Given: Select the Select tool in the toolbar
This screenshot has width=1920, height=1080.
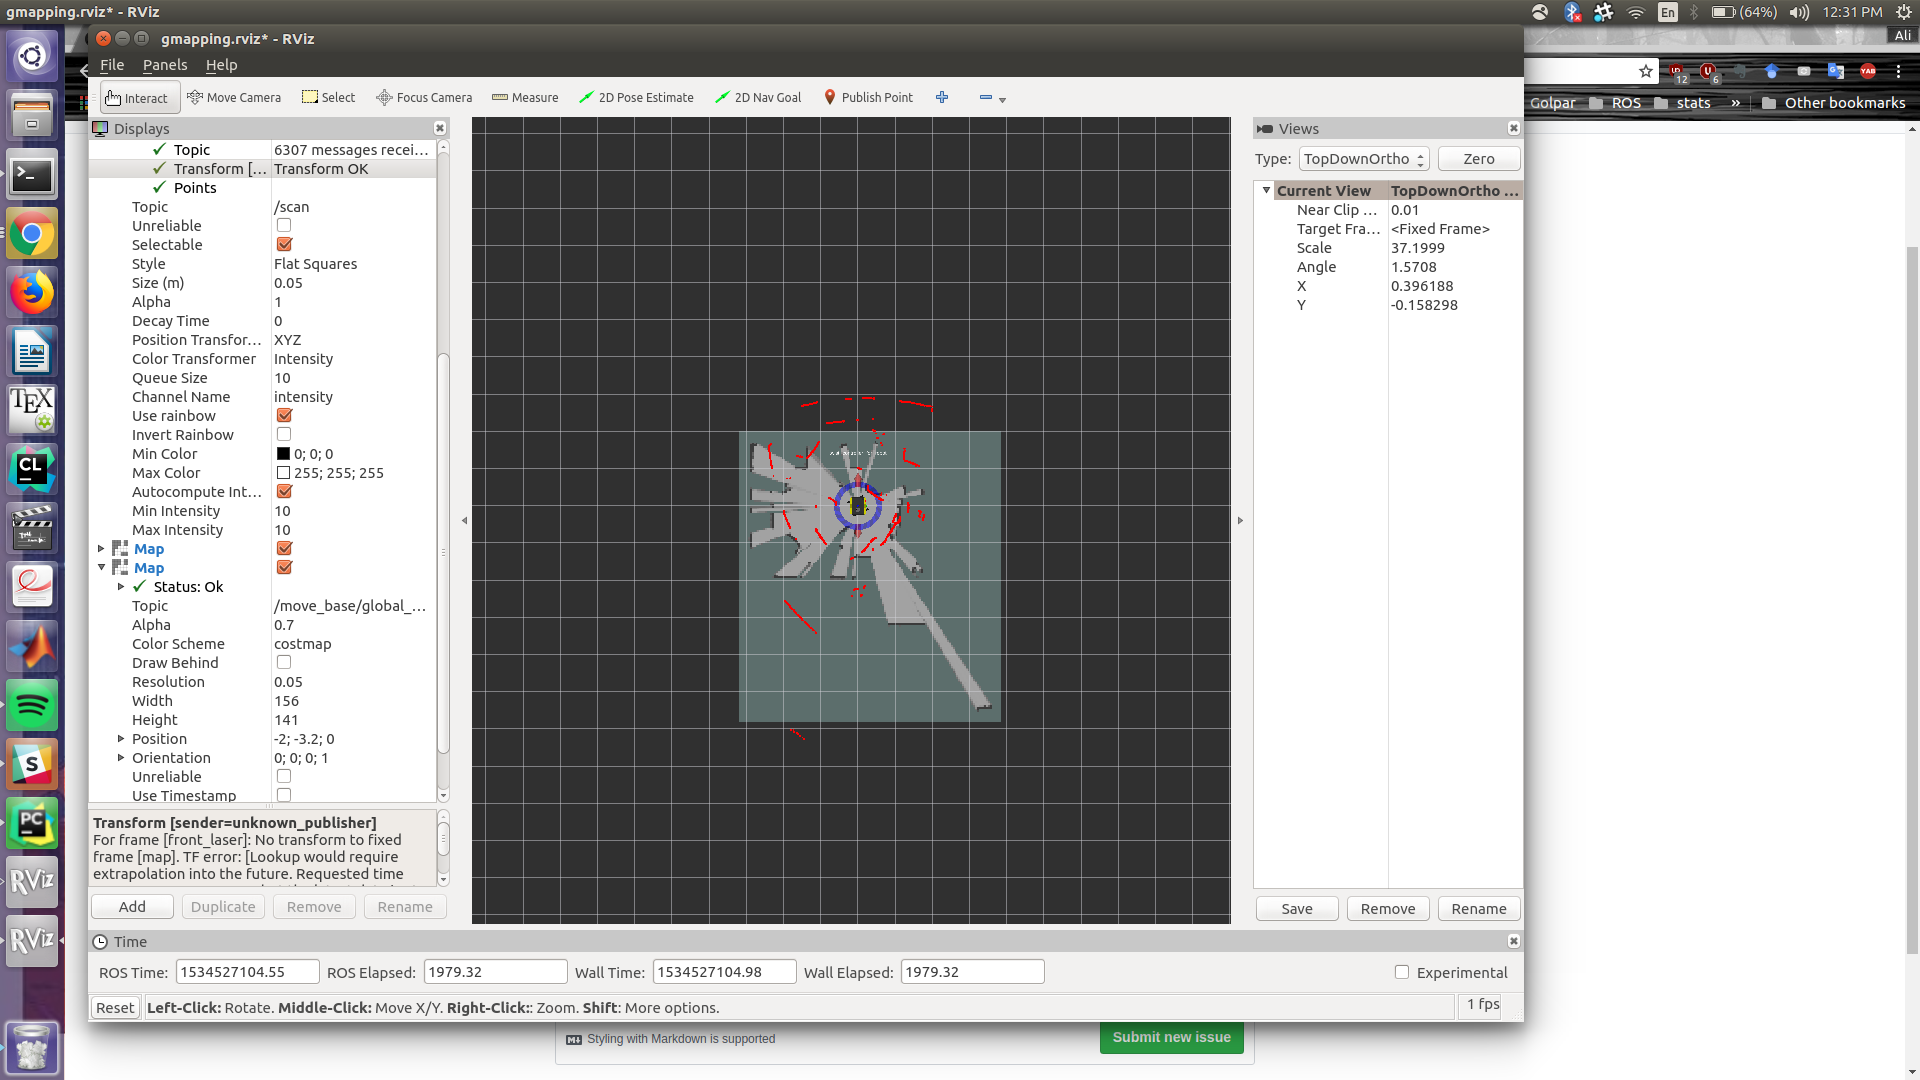Looking at the screenshot, I should pyautogui.click(x=328, y=97).
